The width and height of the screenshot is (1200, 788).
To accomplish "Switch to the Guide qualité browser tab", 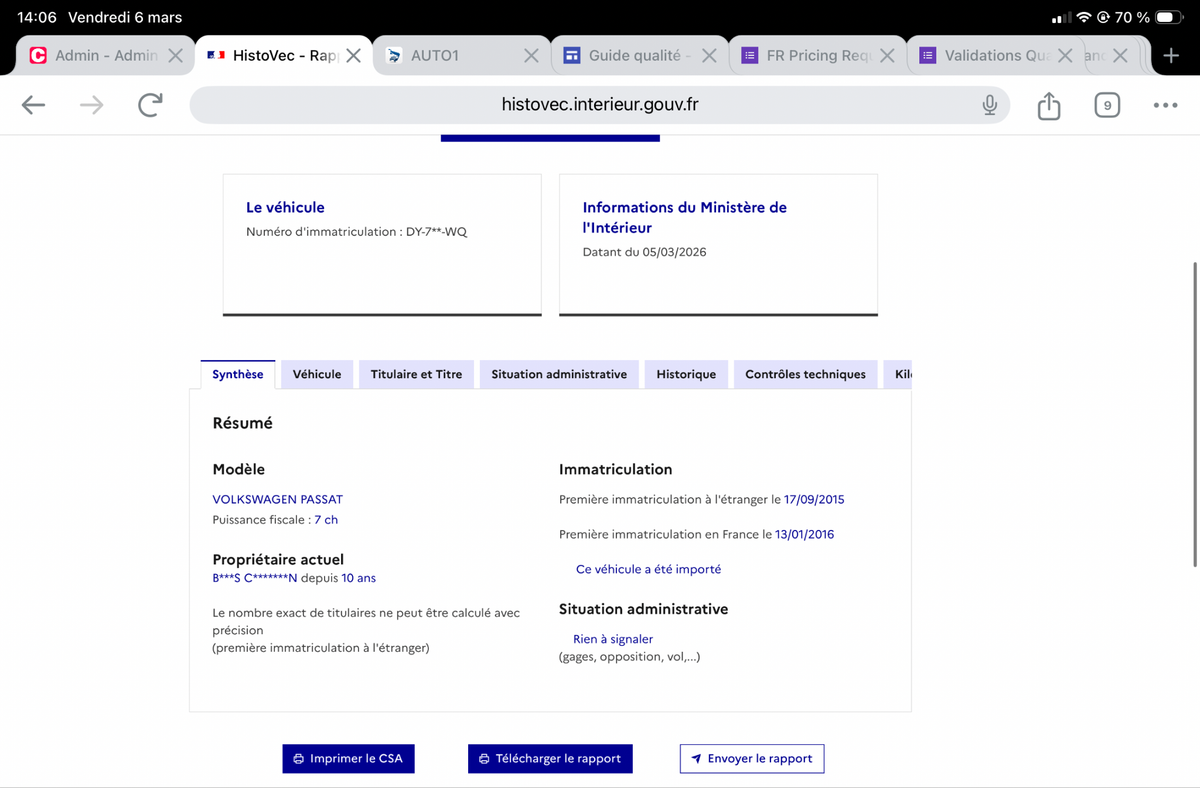I will tap(634, 56).
